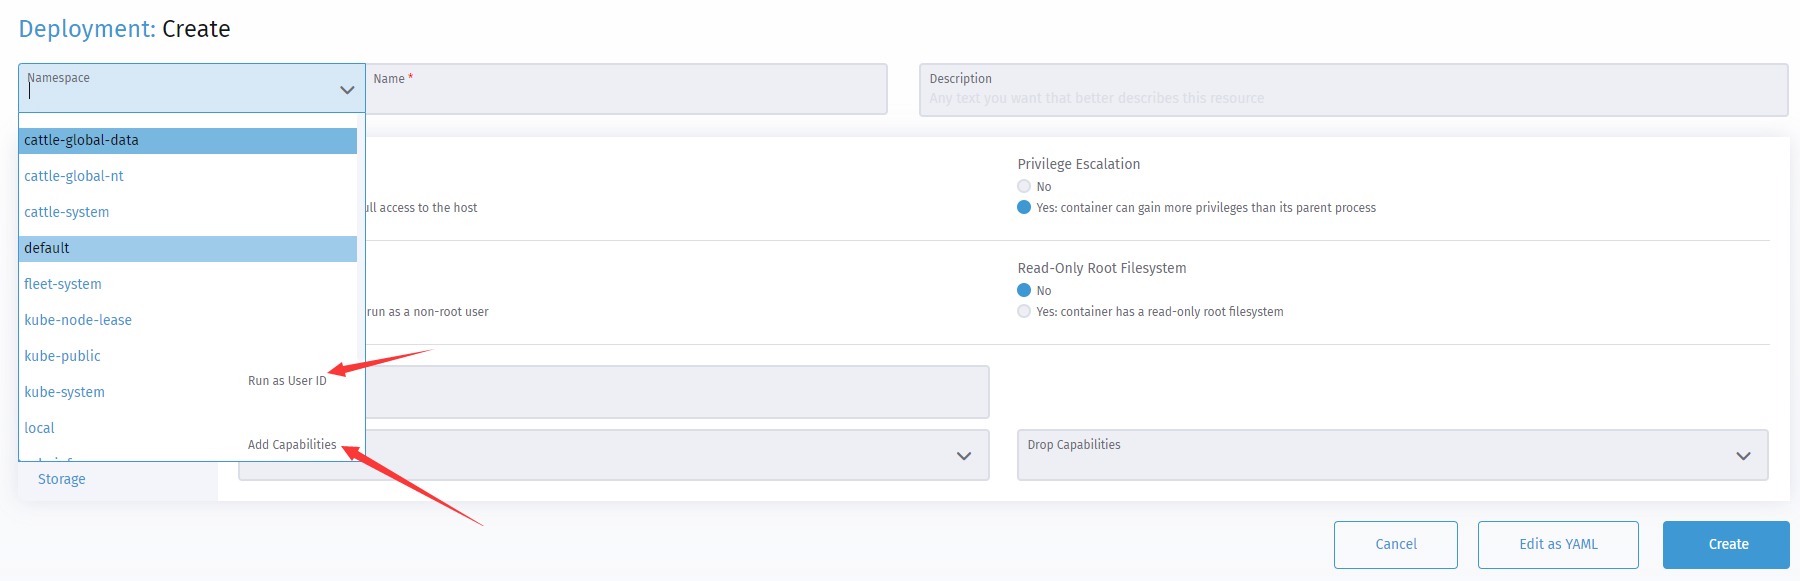Enable read-only root filesystem Yes option
The height and width of the screenshot is (581, 1800).
[1024, 311]
